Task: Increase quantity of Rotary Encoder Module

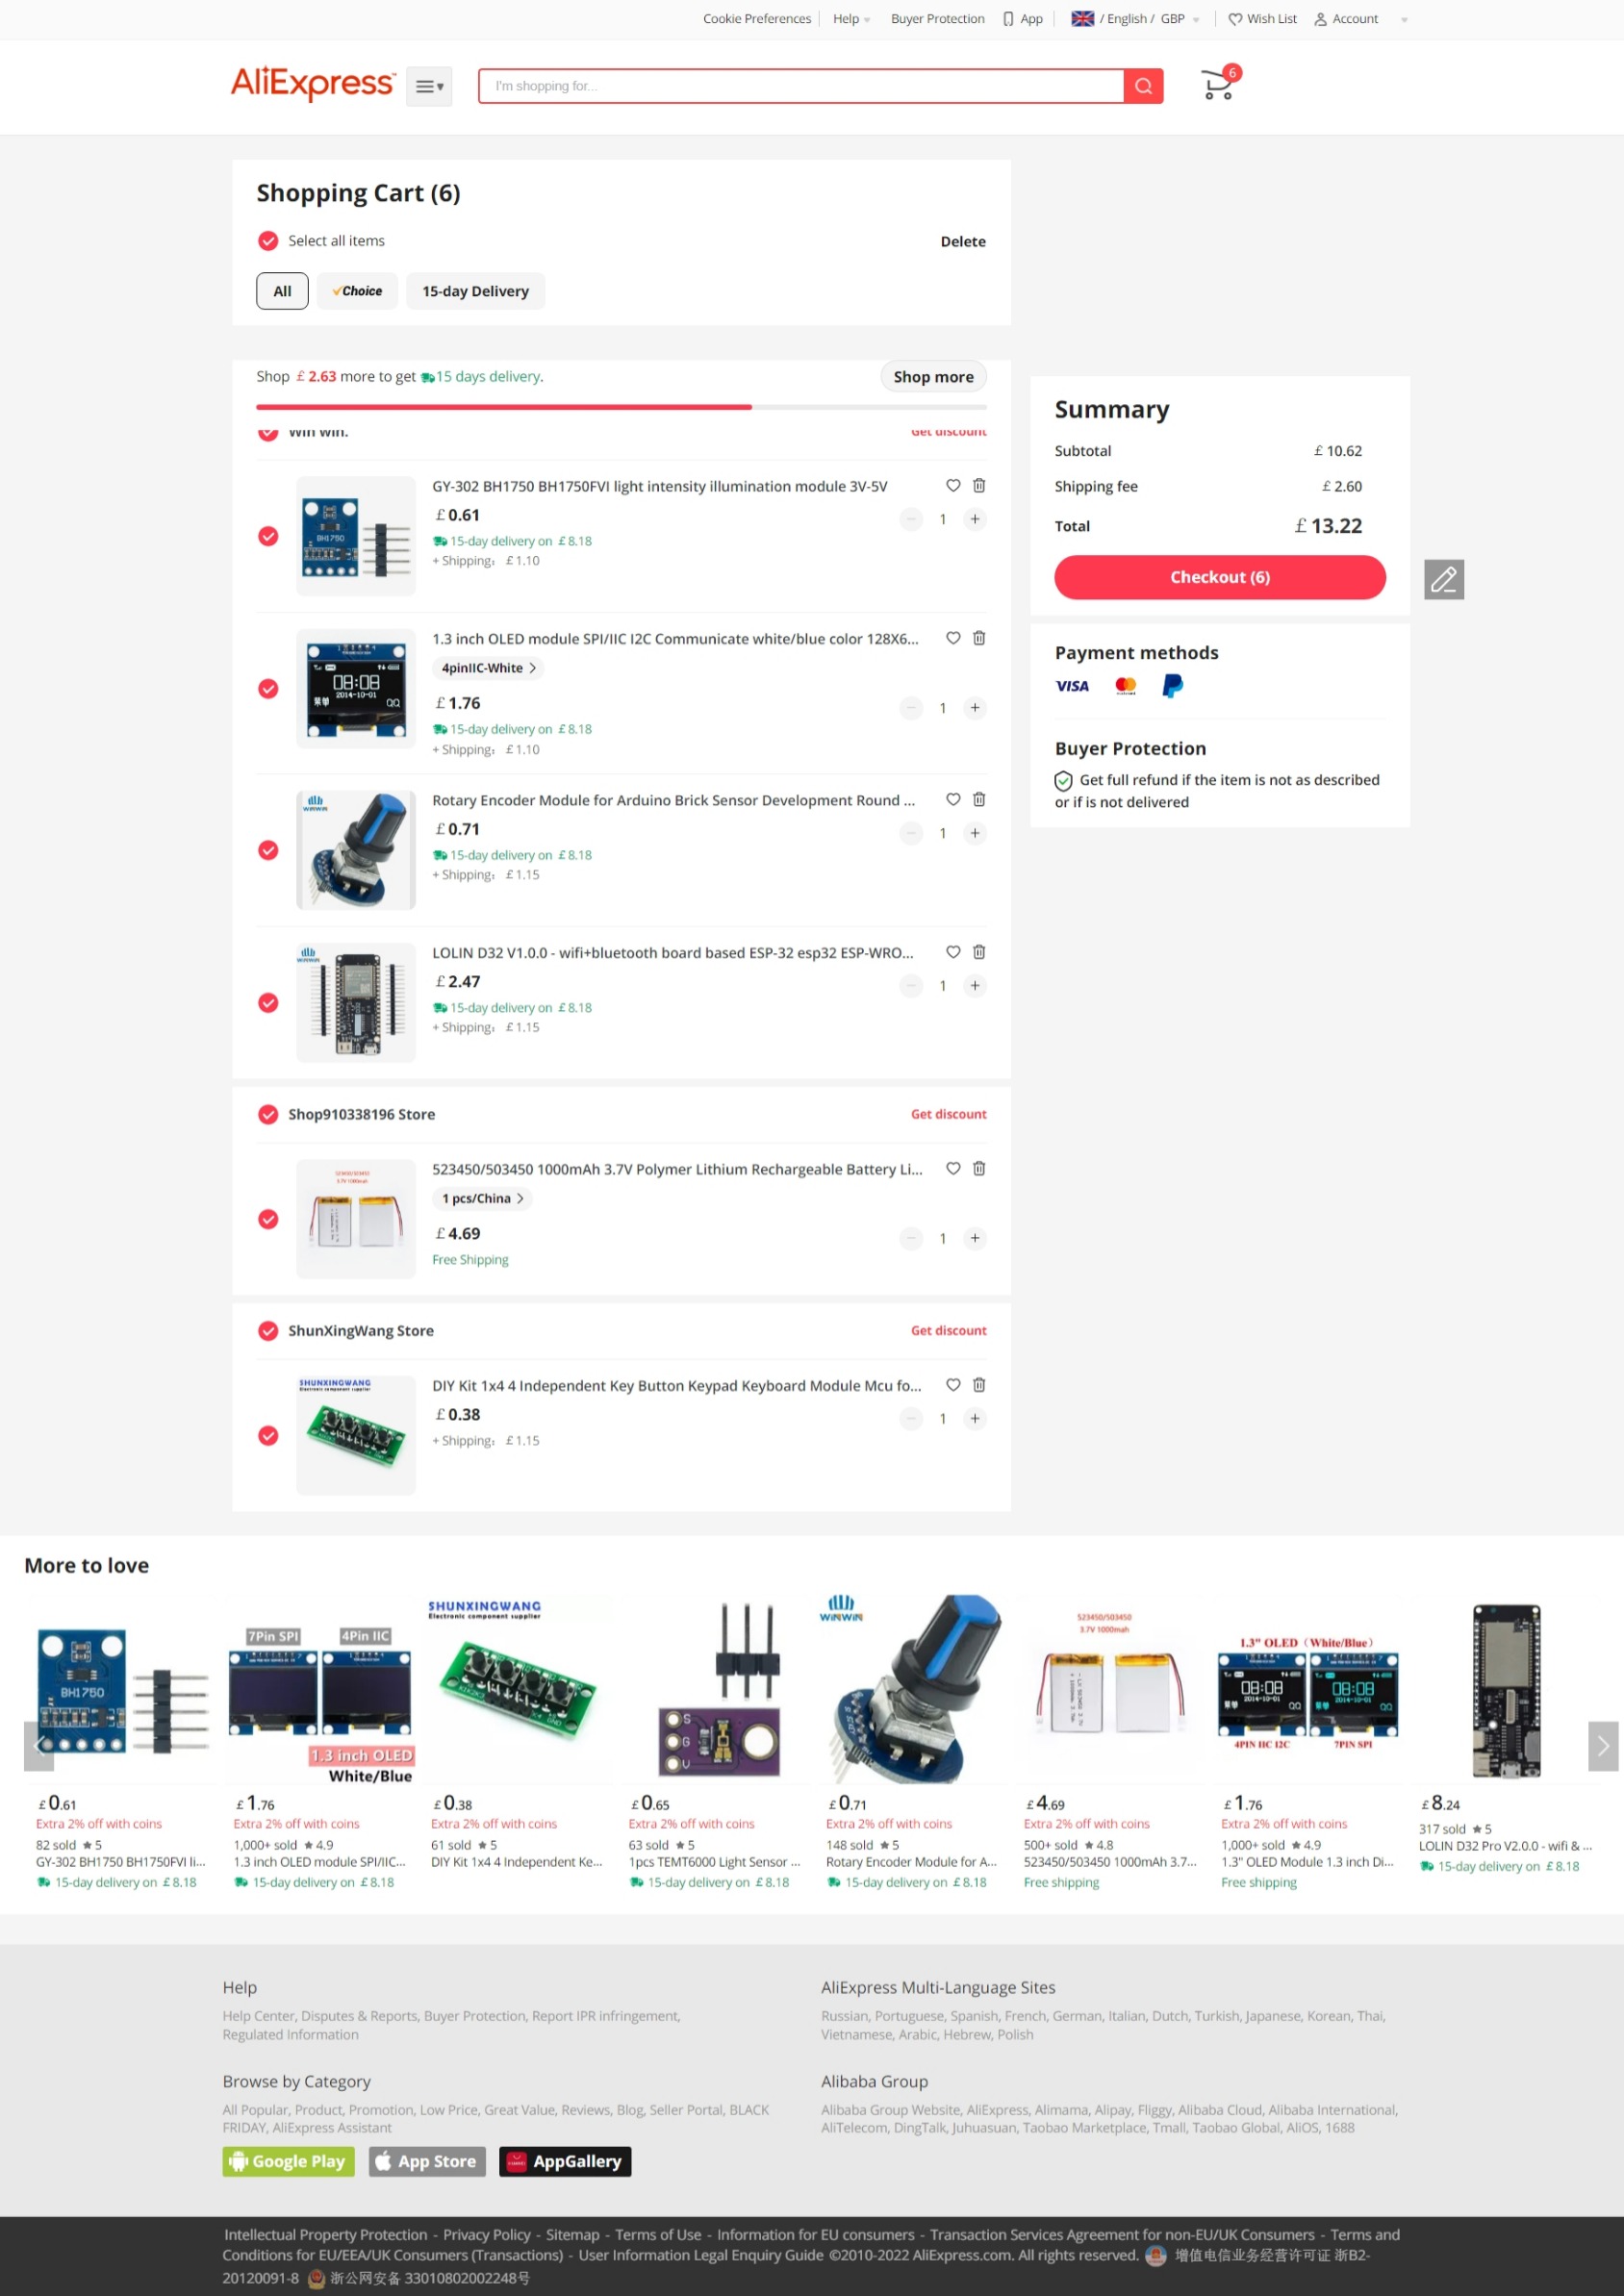Action: coord(975,833)
